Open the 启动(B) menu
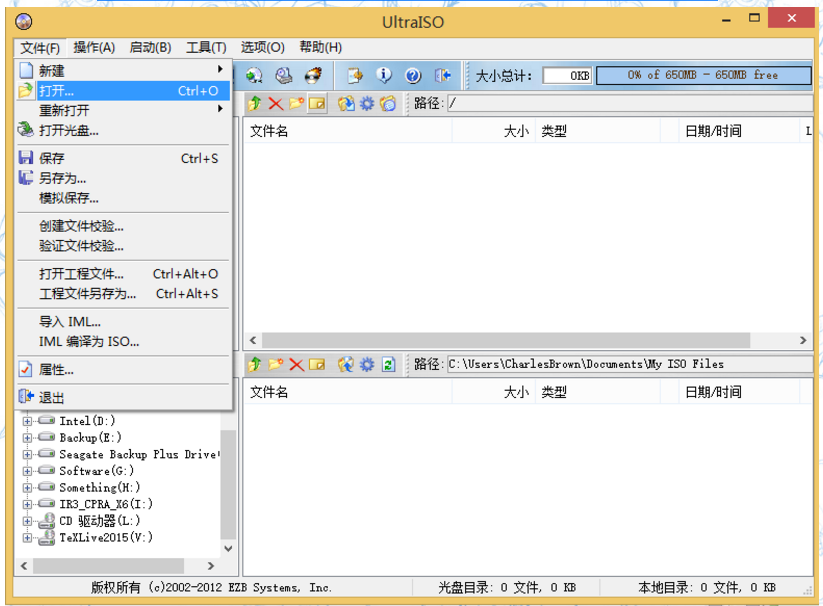Viewport: 823px width, 606px height. [150, 48]
